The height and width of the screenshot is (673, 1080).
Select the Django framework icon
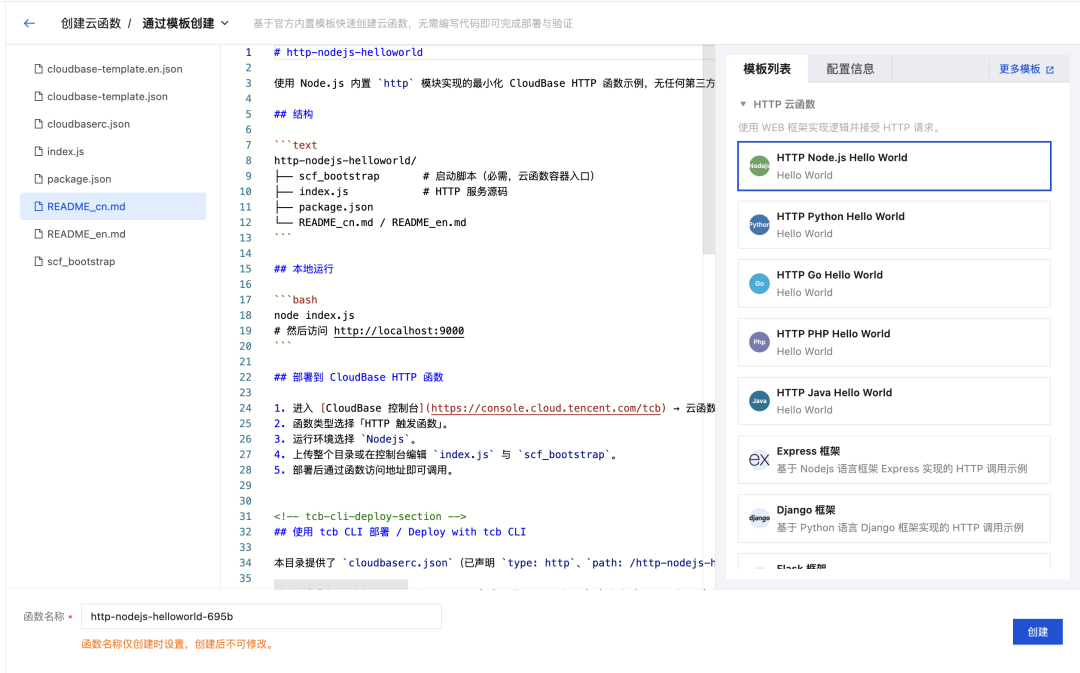[759, 518]
